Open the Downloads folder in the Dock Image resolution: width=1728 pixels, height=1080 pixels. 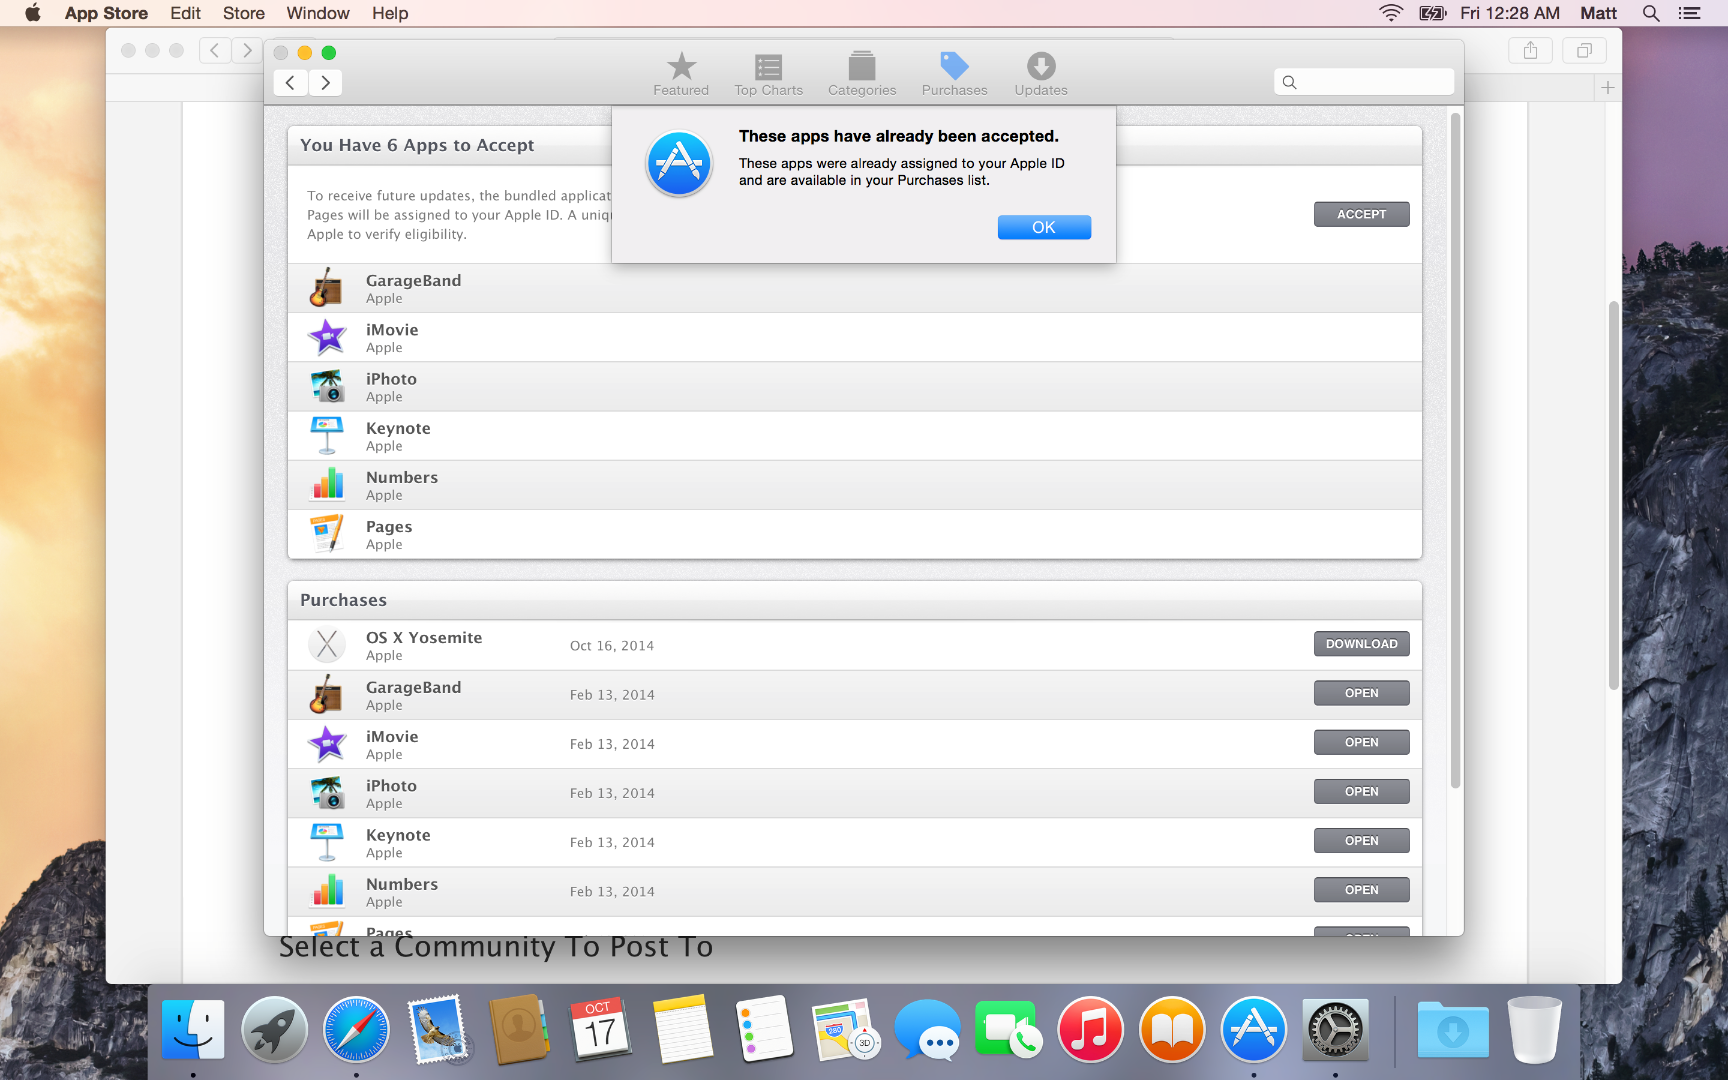(x=1453, y=1029)
